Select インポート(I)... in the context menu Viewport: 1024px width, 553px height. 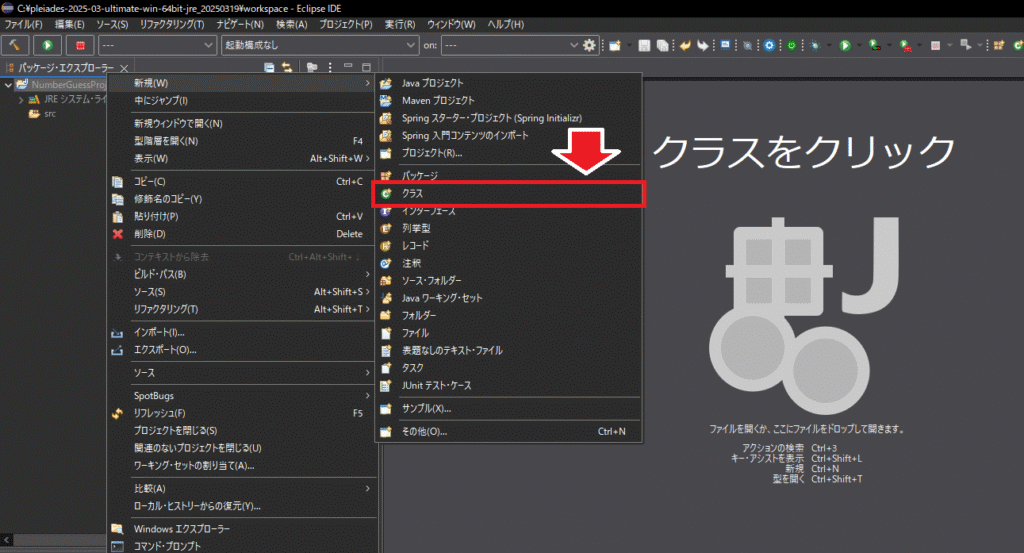coord(241,332)
